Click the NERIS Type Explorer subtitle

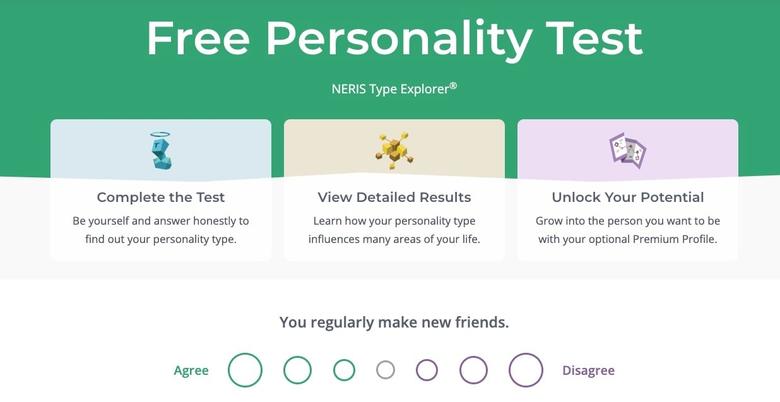[394, 88]
